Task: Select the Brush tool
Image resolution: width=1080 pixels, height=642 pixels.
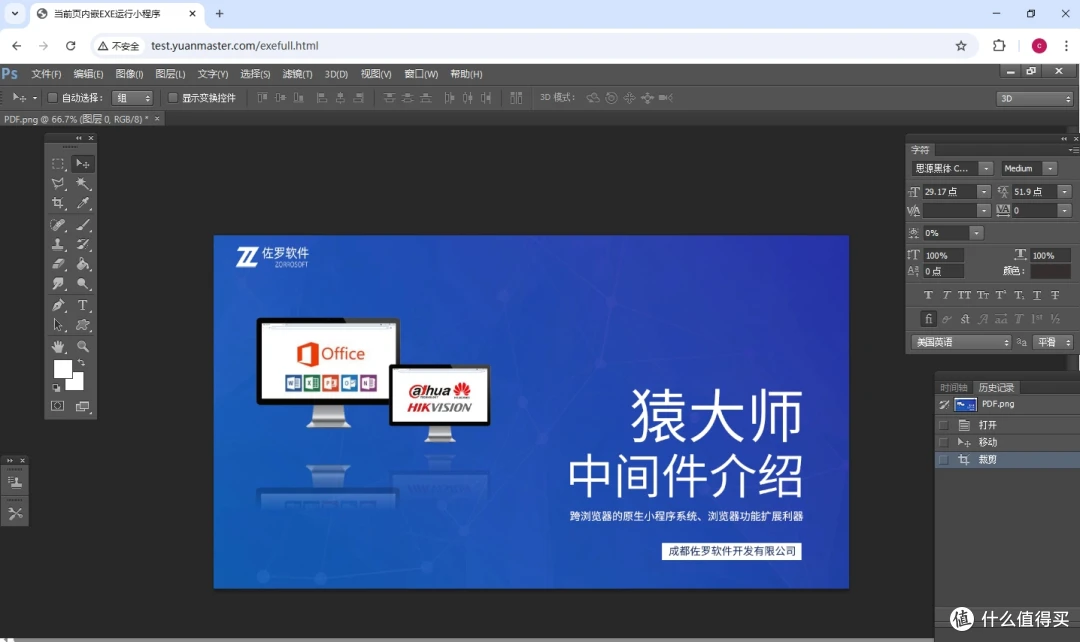Action: click(x=83, y=225)
